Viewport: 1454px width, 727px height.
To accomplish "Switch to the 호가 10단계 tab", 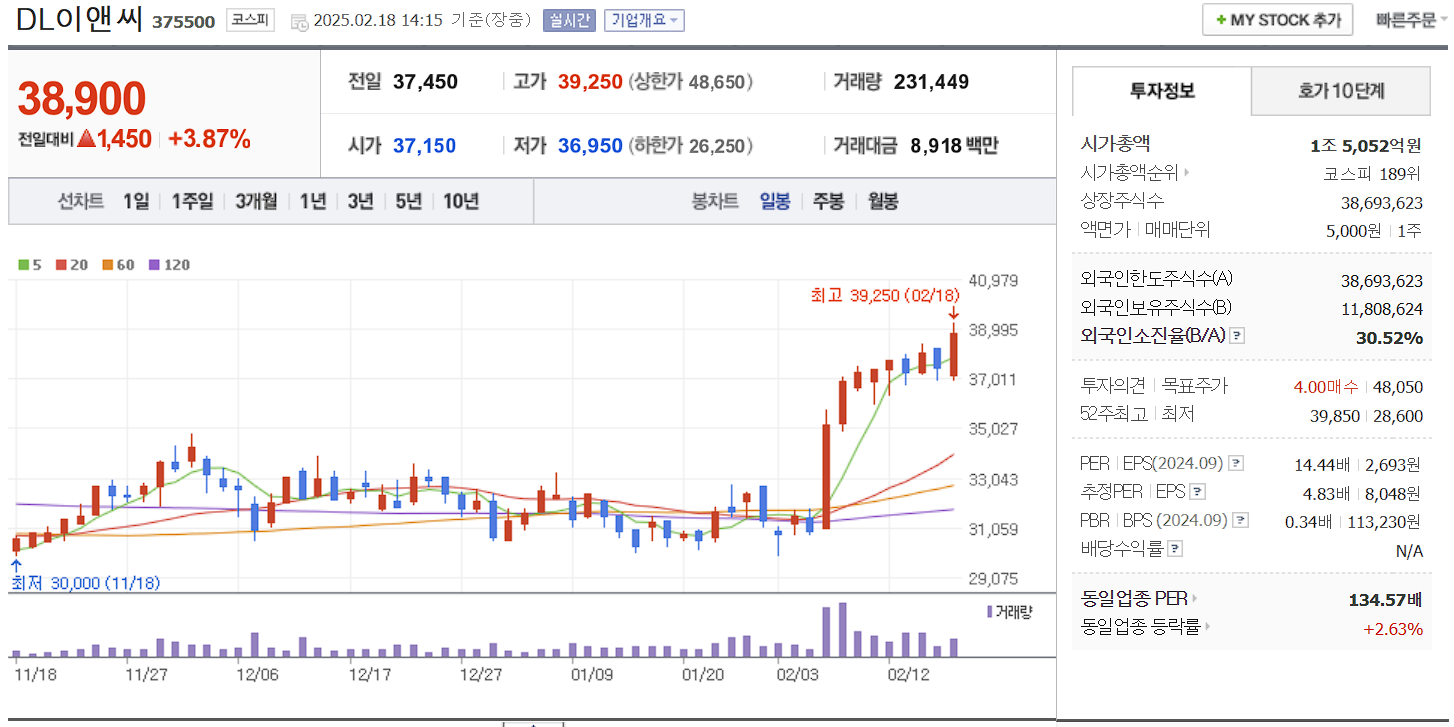I will pyautogui.click(x=1339, y=91).
